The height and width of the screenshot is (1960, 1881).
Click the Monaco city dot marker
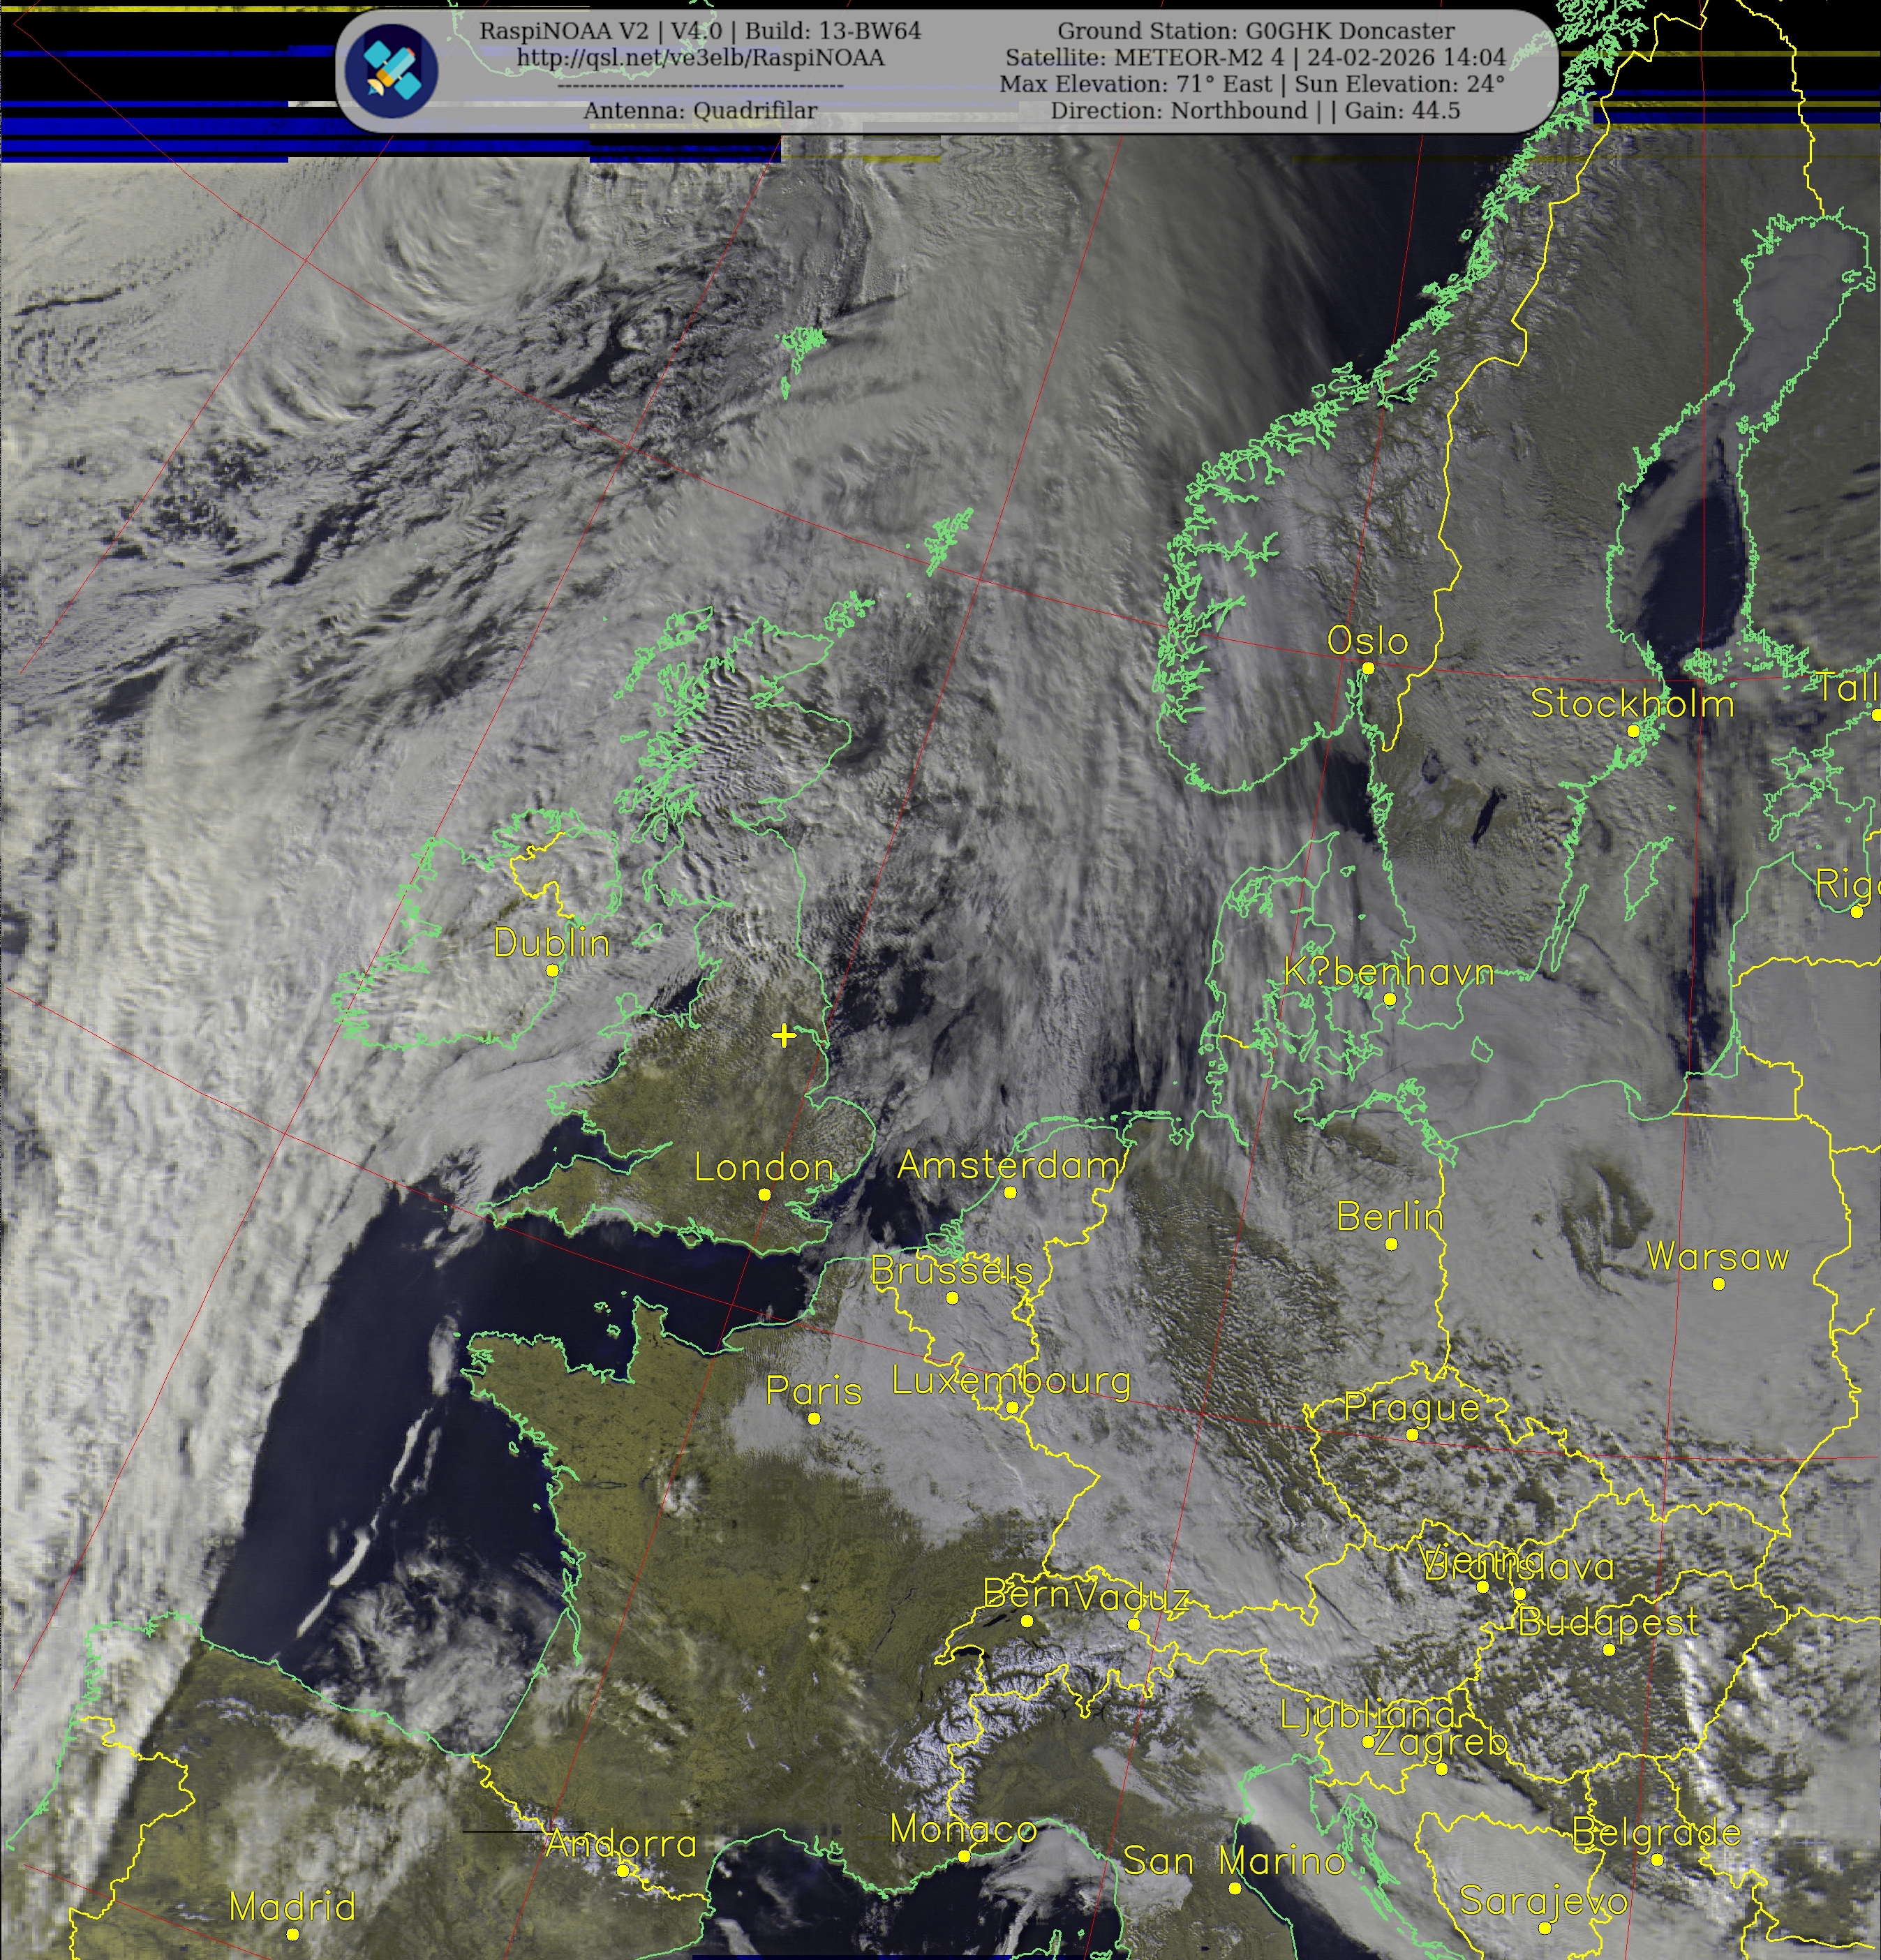pos(964,1855)
